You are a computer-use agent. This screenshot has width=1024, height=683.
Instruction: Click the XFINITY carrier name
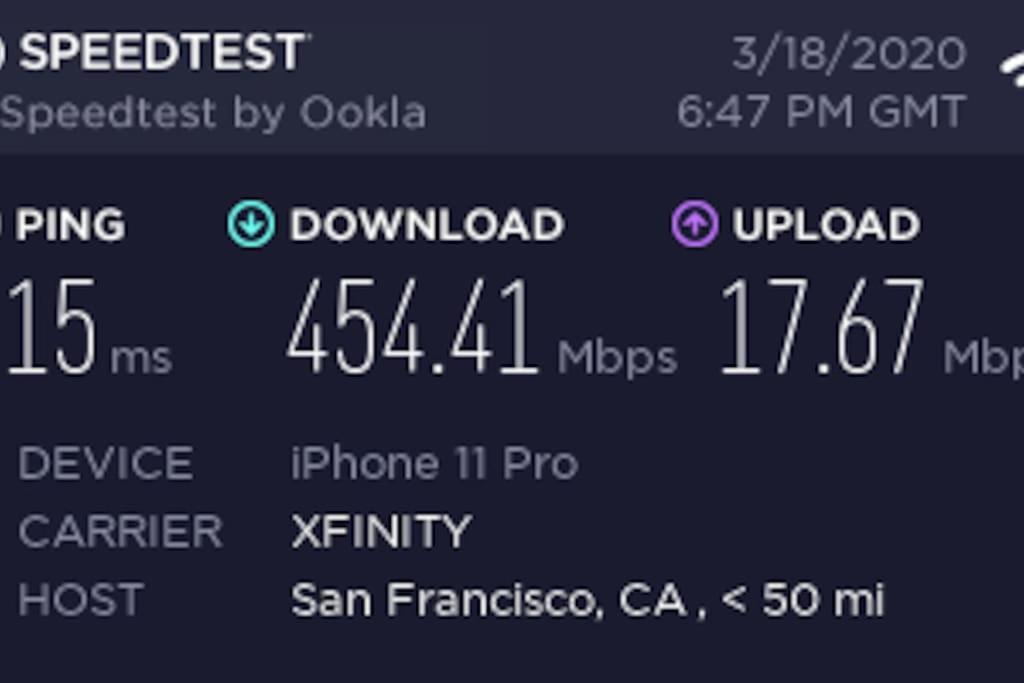click(381, 531)
